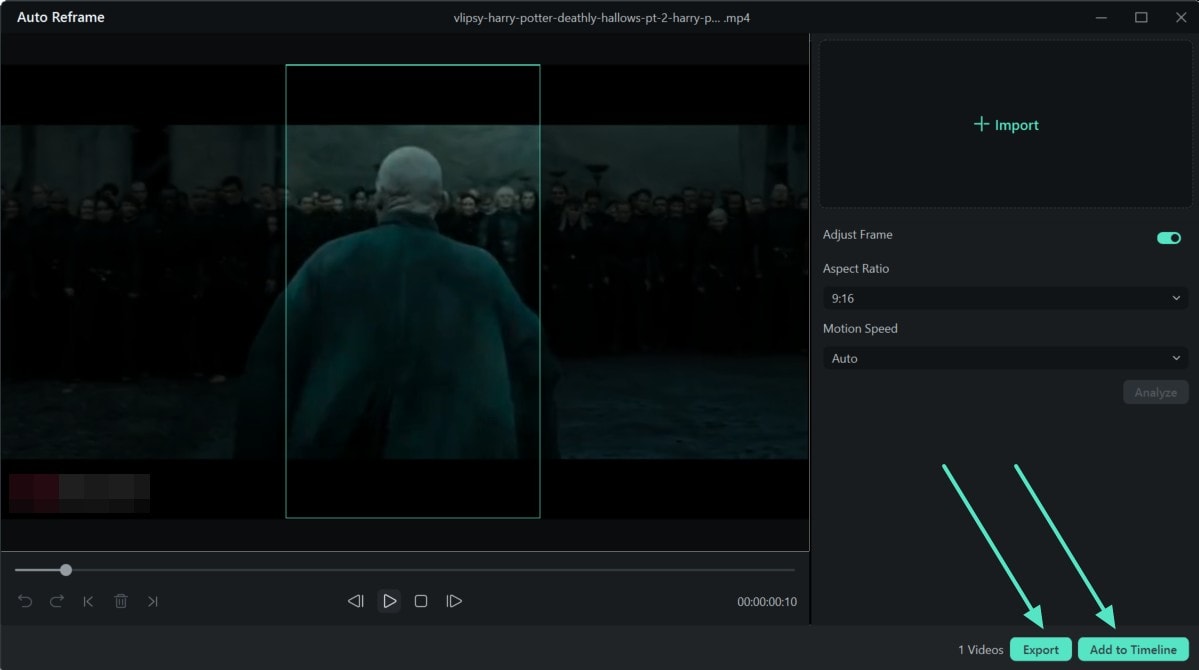This screenshot has height=670, width=1199.
Task: Click the 00:00:00:10 timecode
Action: point(767,602)
